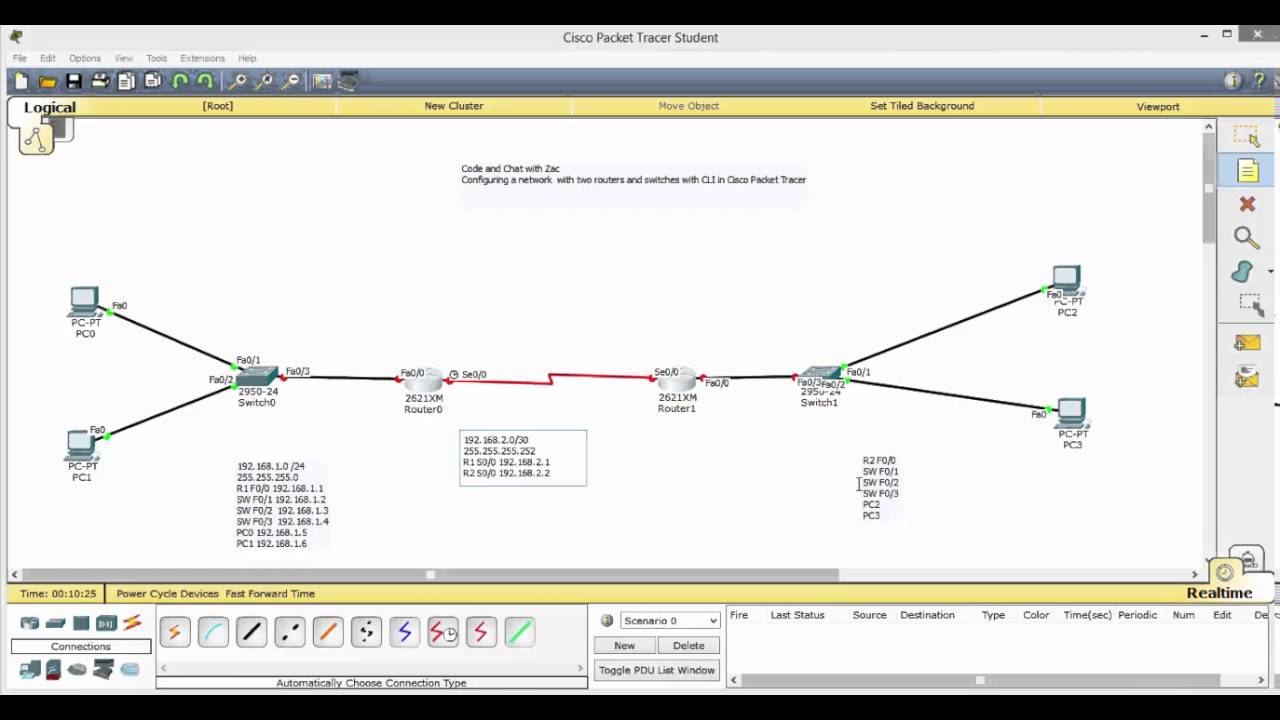This screenshot has height=720, width=1280.
Task: Select WAN Emulation cloud category icon
Action: click(x=77, y=670)
